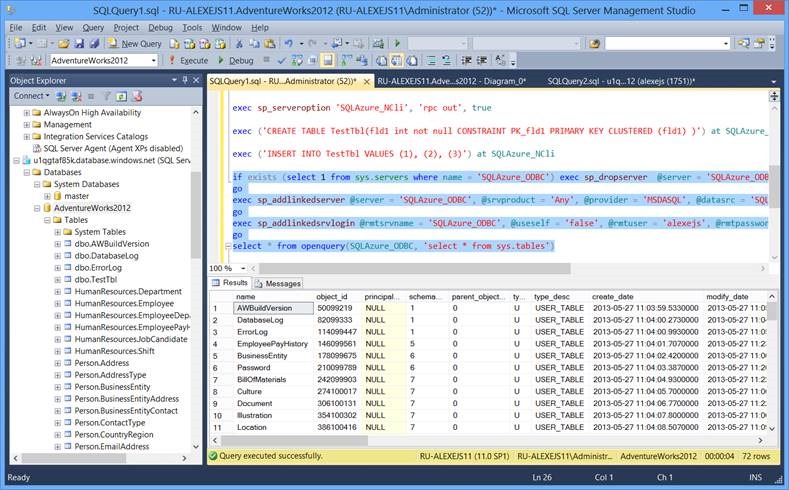Viewport: 789px width, 490px height.
Task: Close the SQLQuery1.sql tab
Action: pyautogui.click(x=367, y=81)
